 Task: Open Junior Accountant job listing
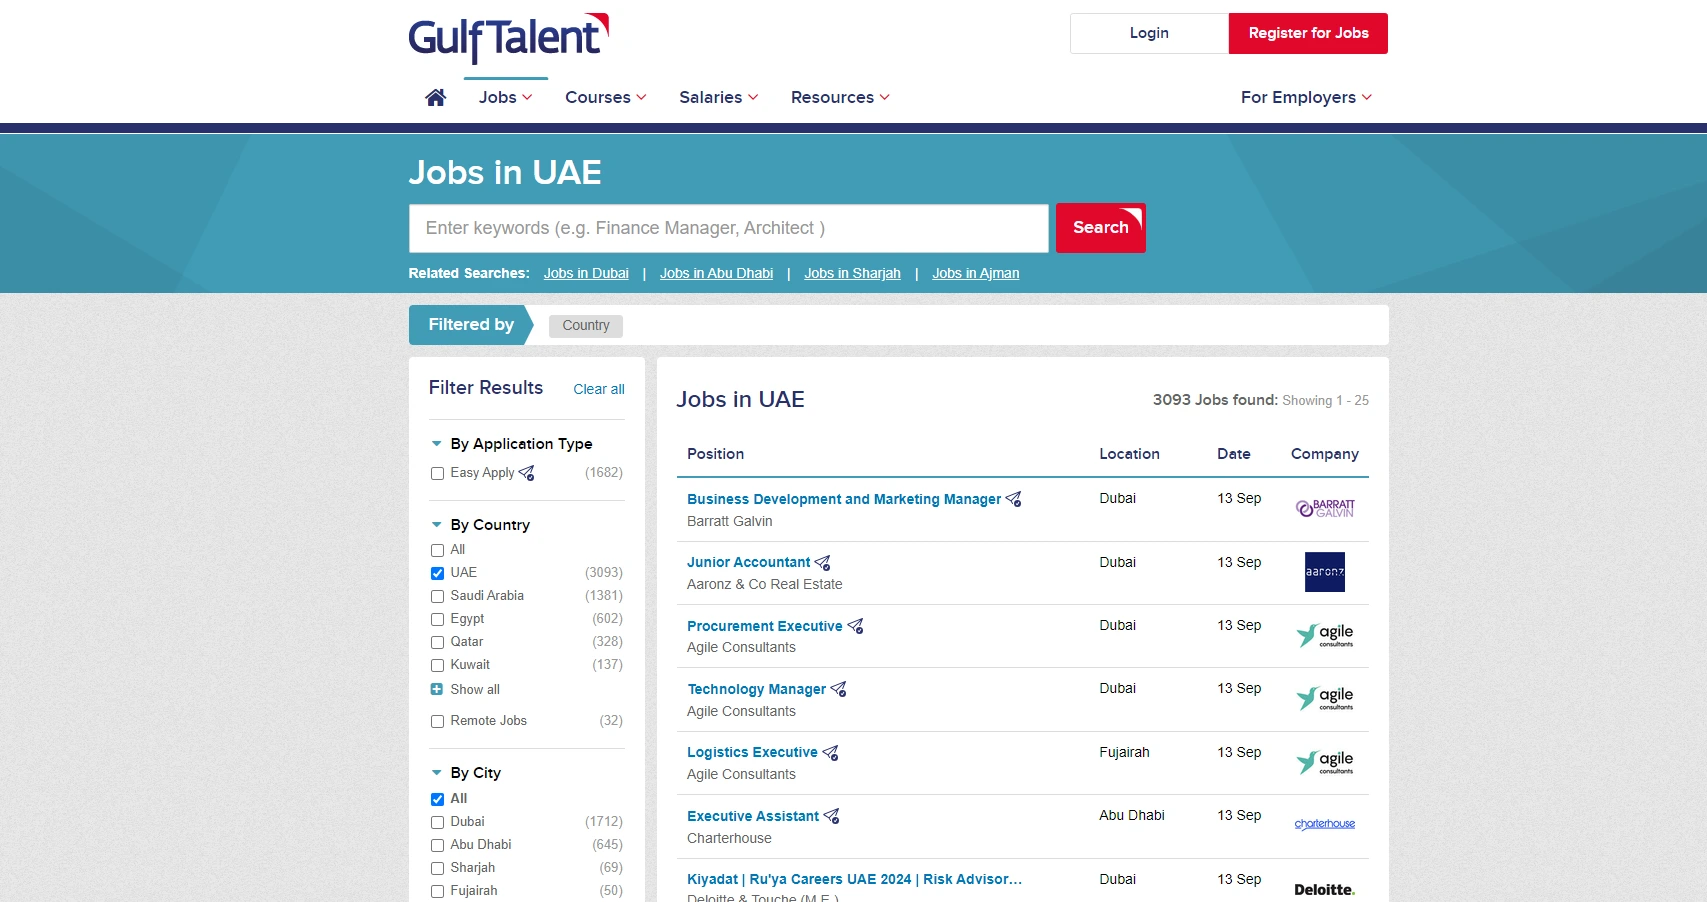(x=748, y=562)
